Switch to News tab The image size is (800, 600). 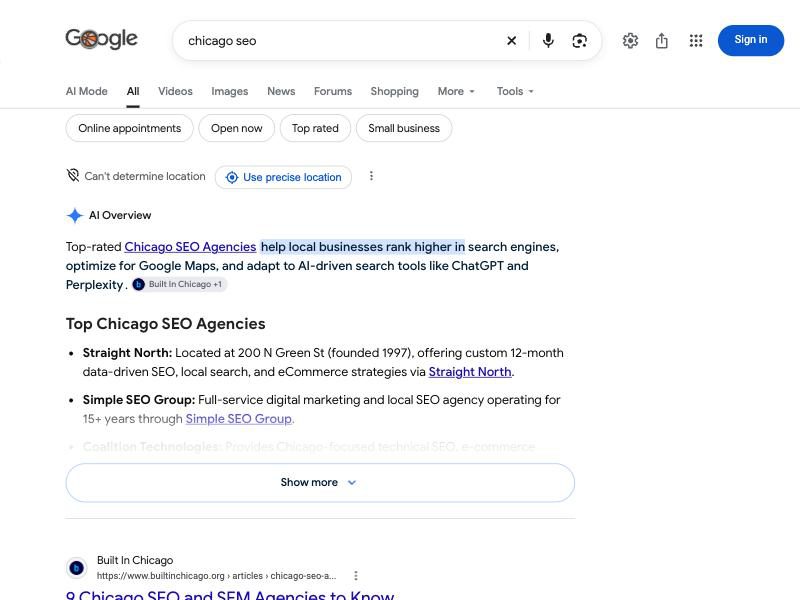[x=281, y=91]
